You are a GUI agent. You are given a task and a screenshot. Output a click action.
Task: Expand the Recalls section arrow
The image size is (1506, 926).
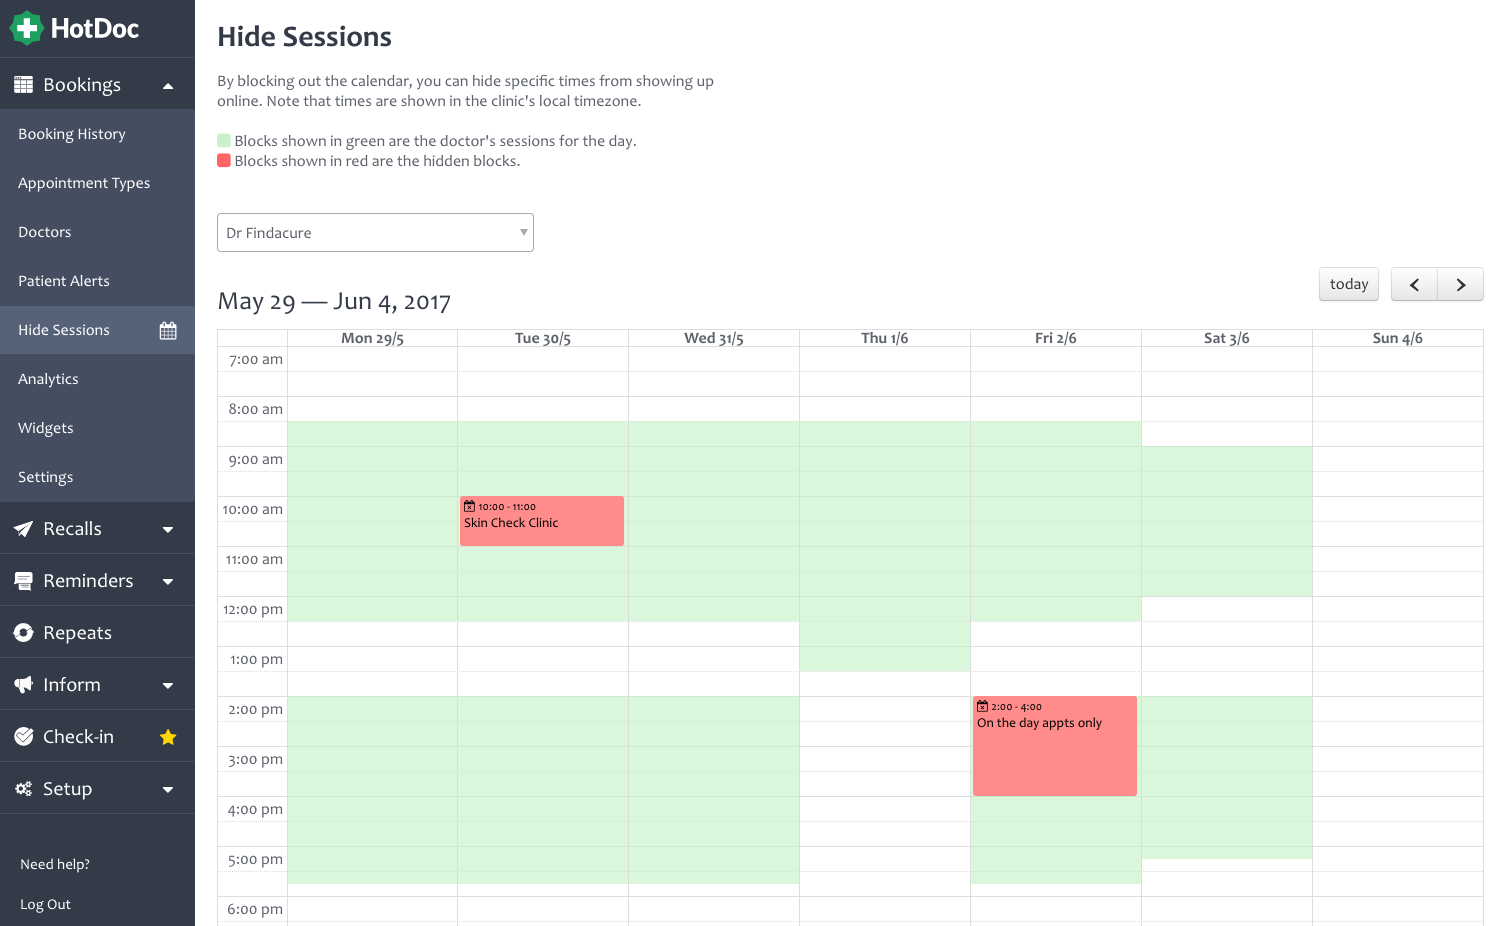(x=168, y=530)
